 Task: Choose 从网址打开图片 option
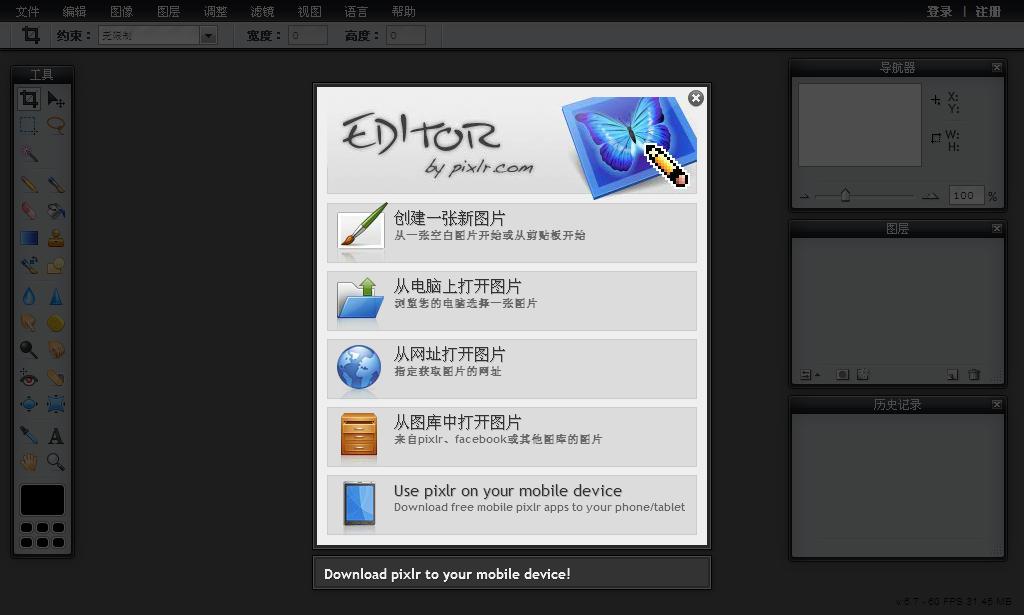pyautogui.click(x=512, y=368)
